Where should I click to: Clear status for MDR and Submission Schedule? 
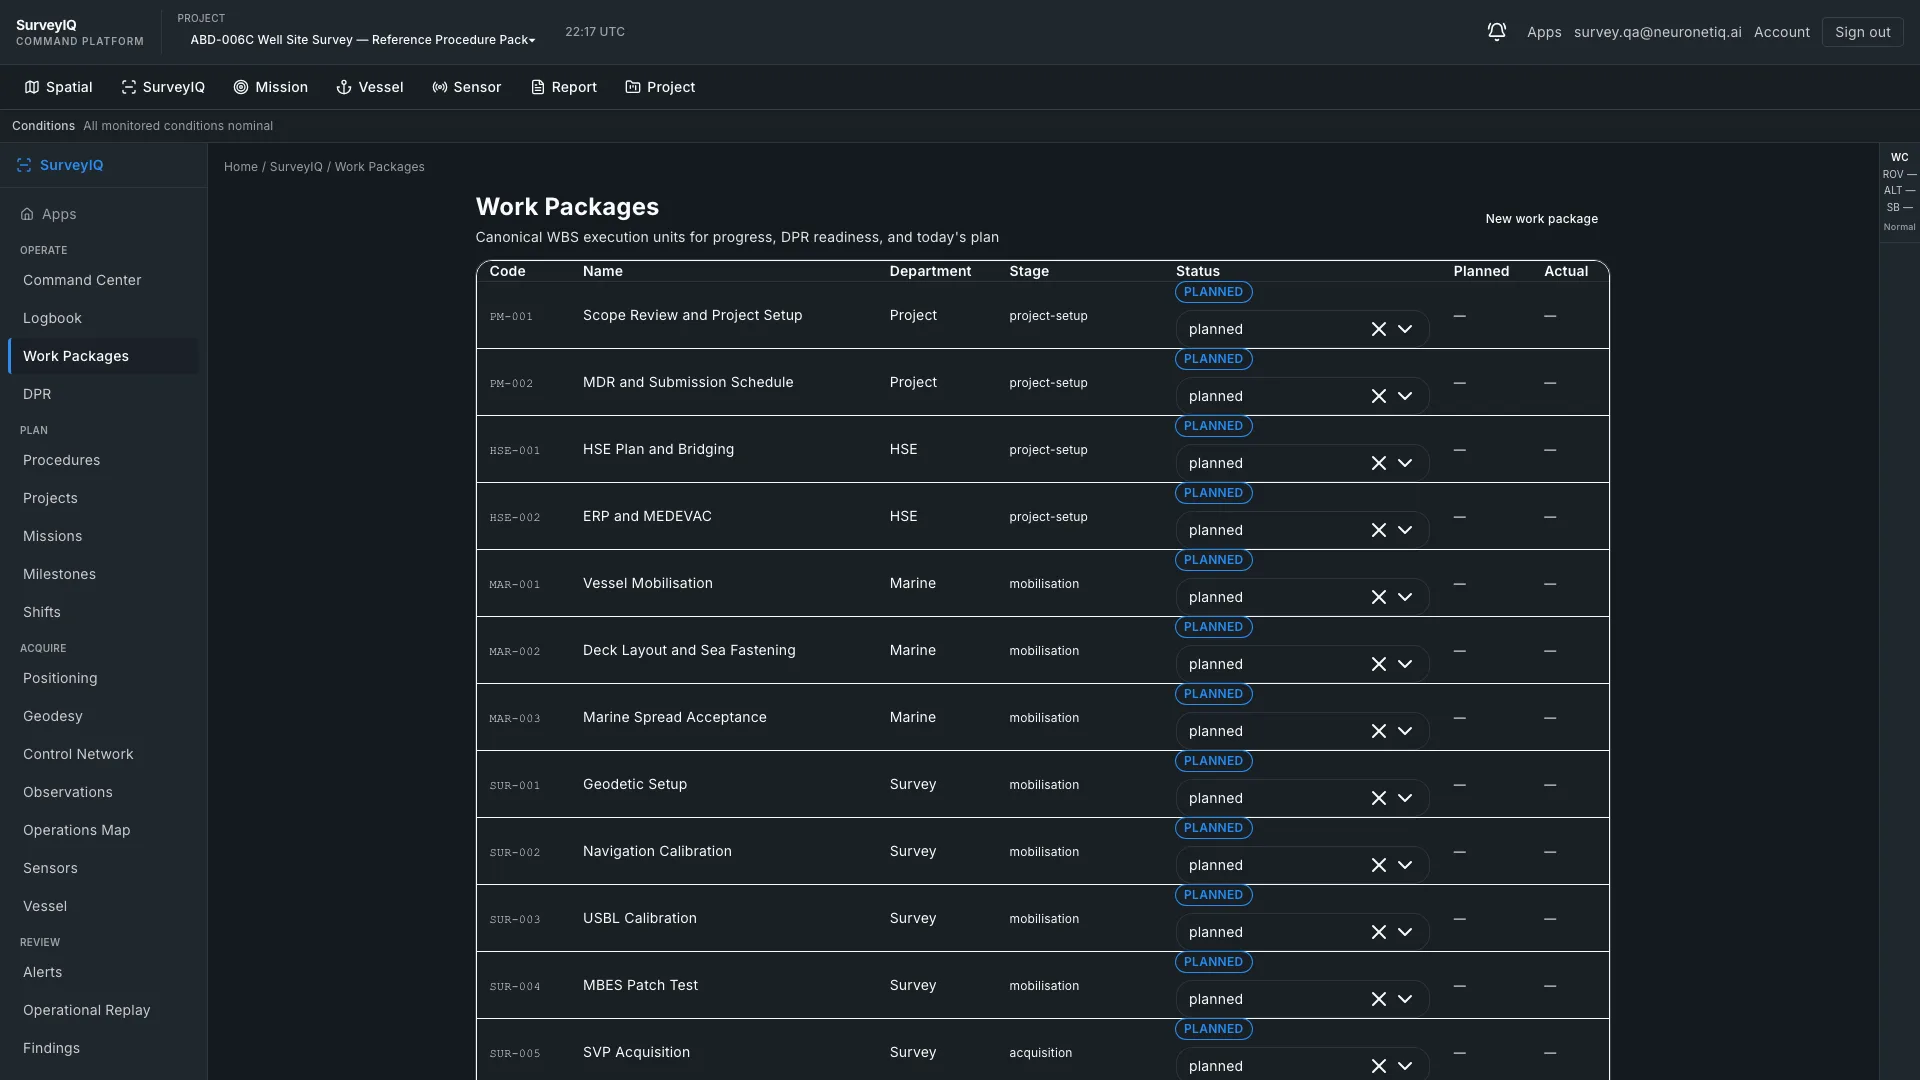(1378, 396)
